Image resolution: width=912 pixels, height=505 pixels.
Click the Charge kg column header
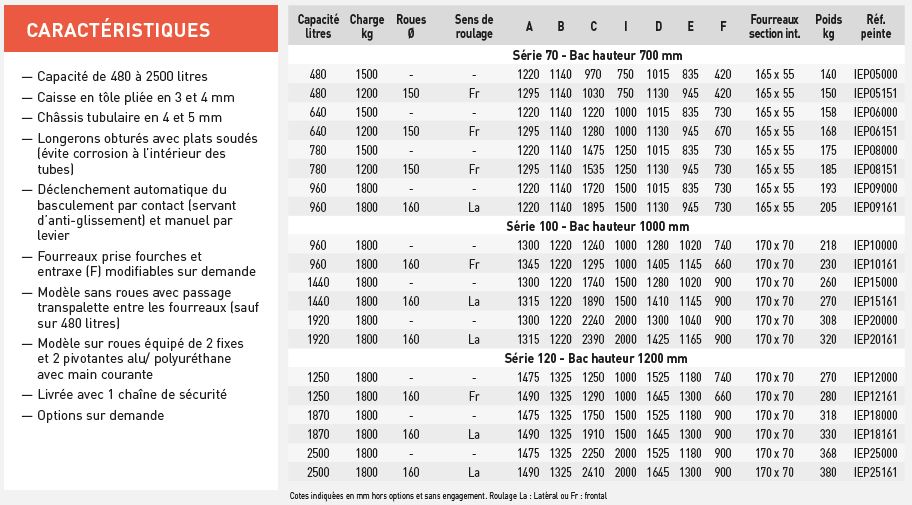tap(366, 26)
